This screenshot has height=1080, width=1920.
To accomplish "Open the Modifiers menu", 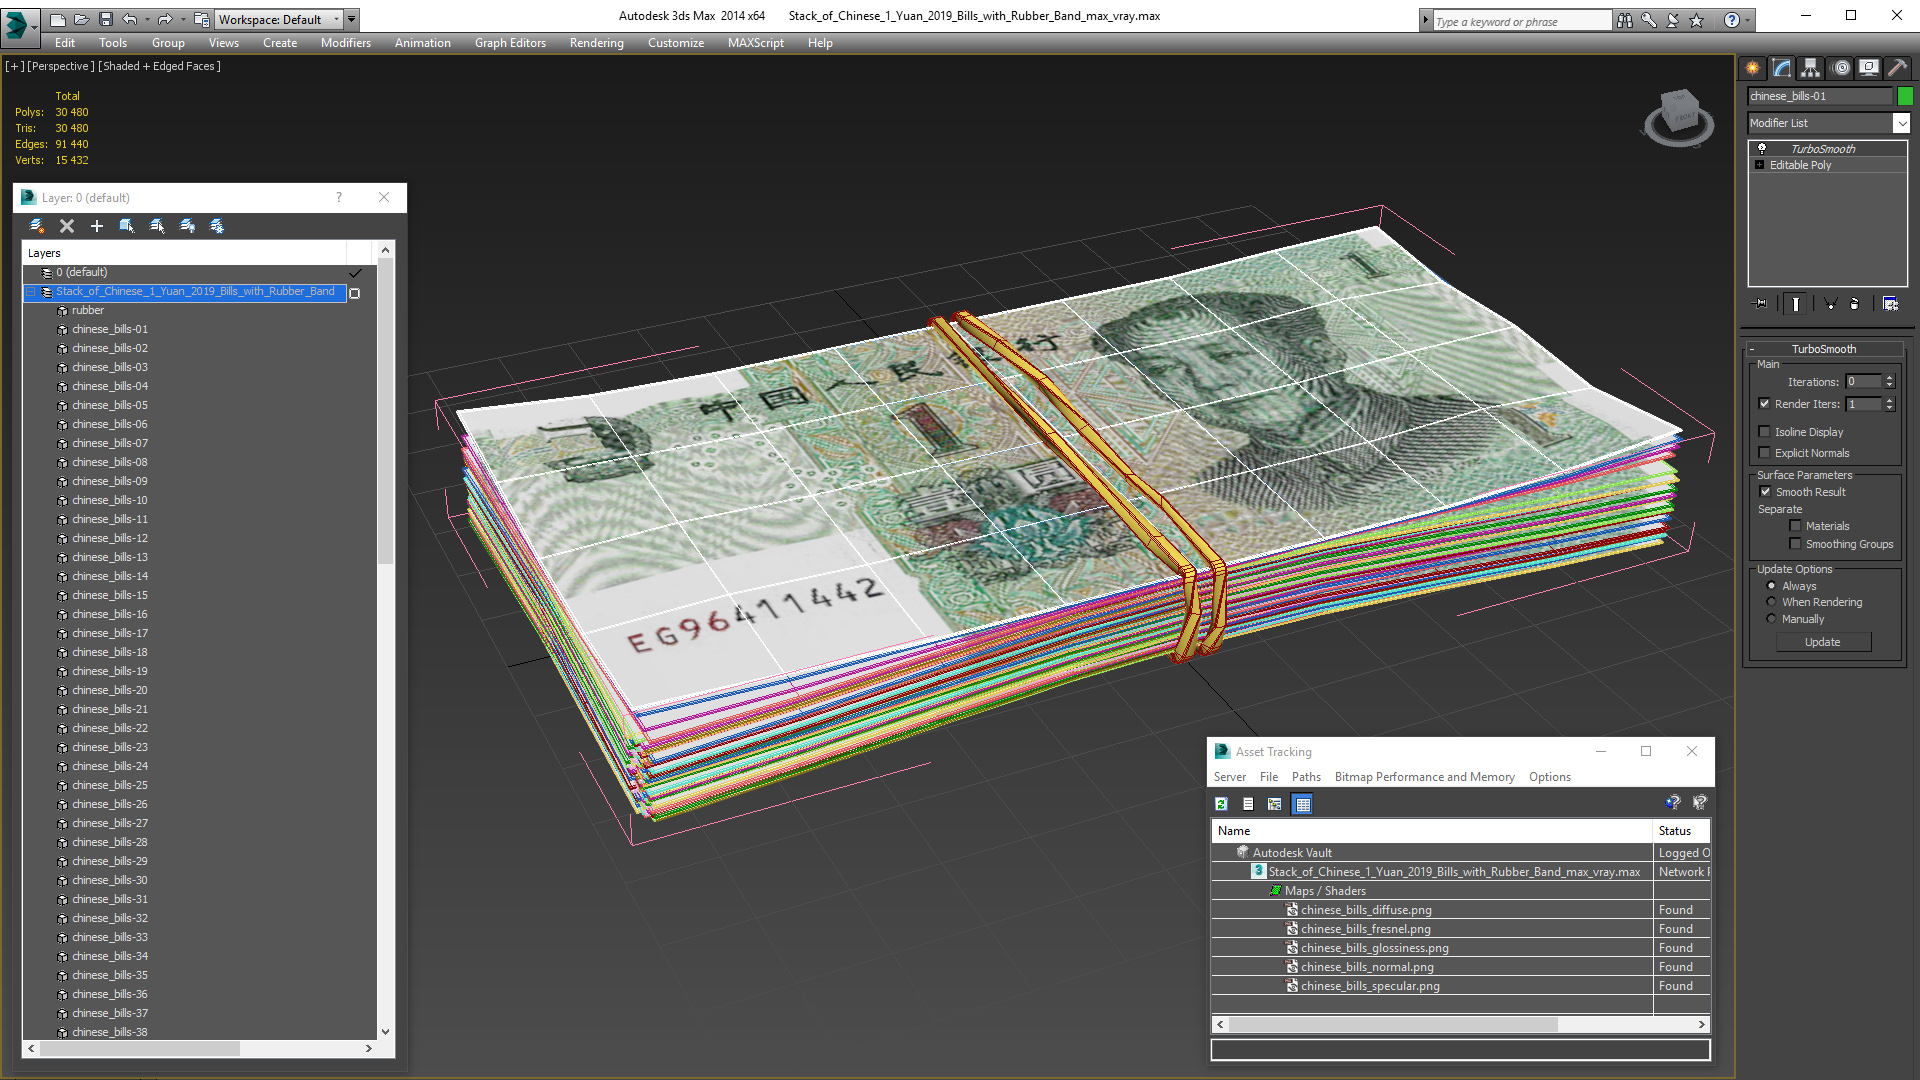I will pyautogui.click(x=345, y=43).
